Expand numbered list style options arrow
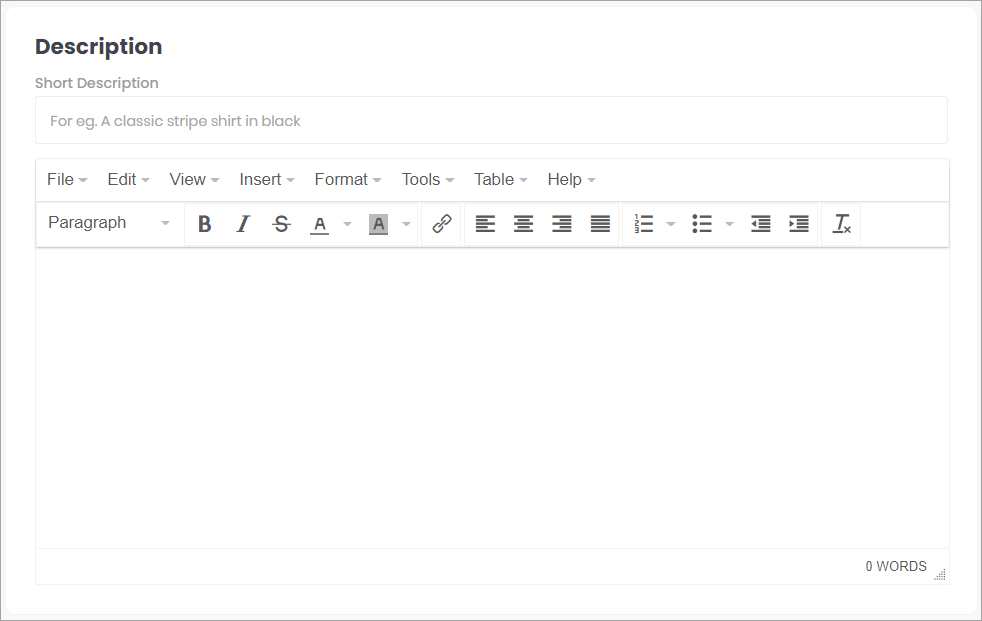 671,224
